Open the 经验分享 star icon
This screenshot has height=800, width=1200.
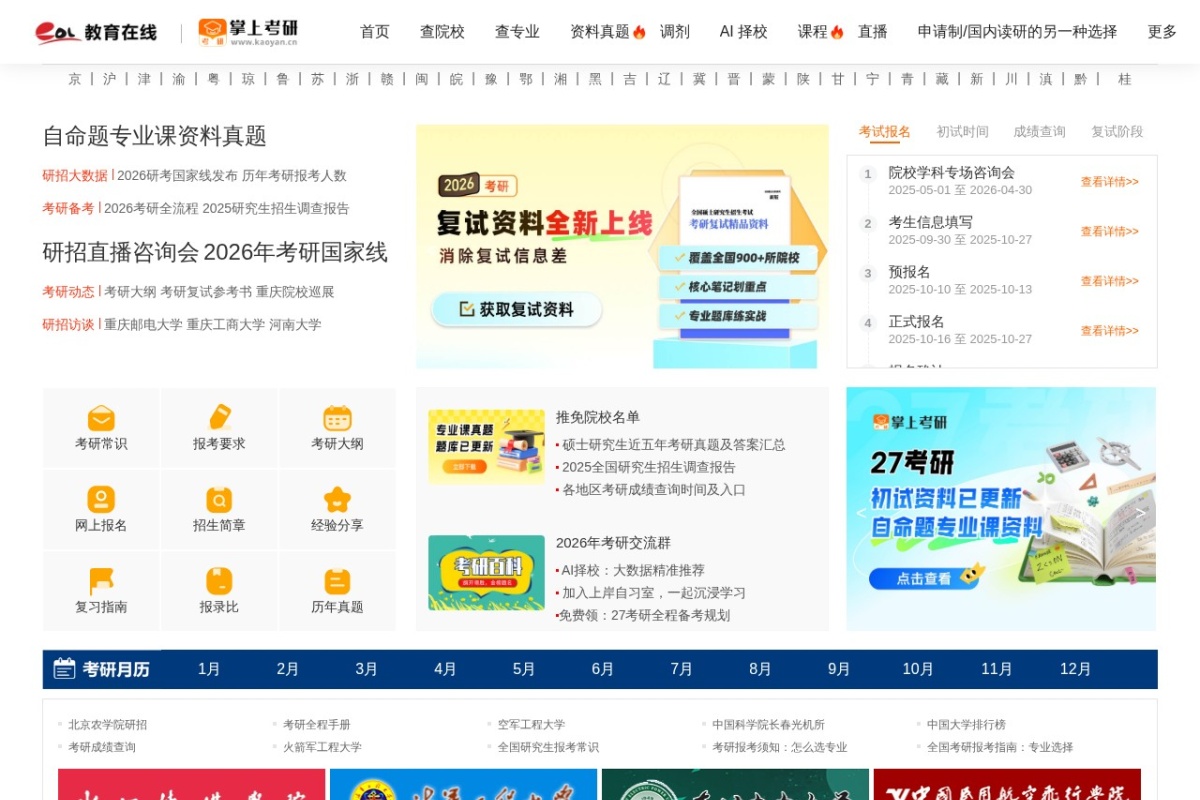[x=337, y=499]
